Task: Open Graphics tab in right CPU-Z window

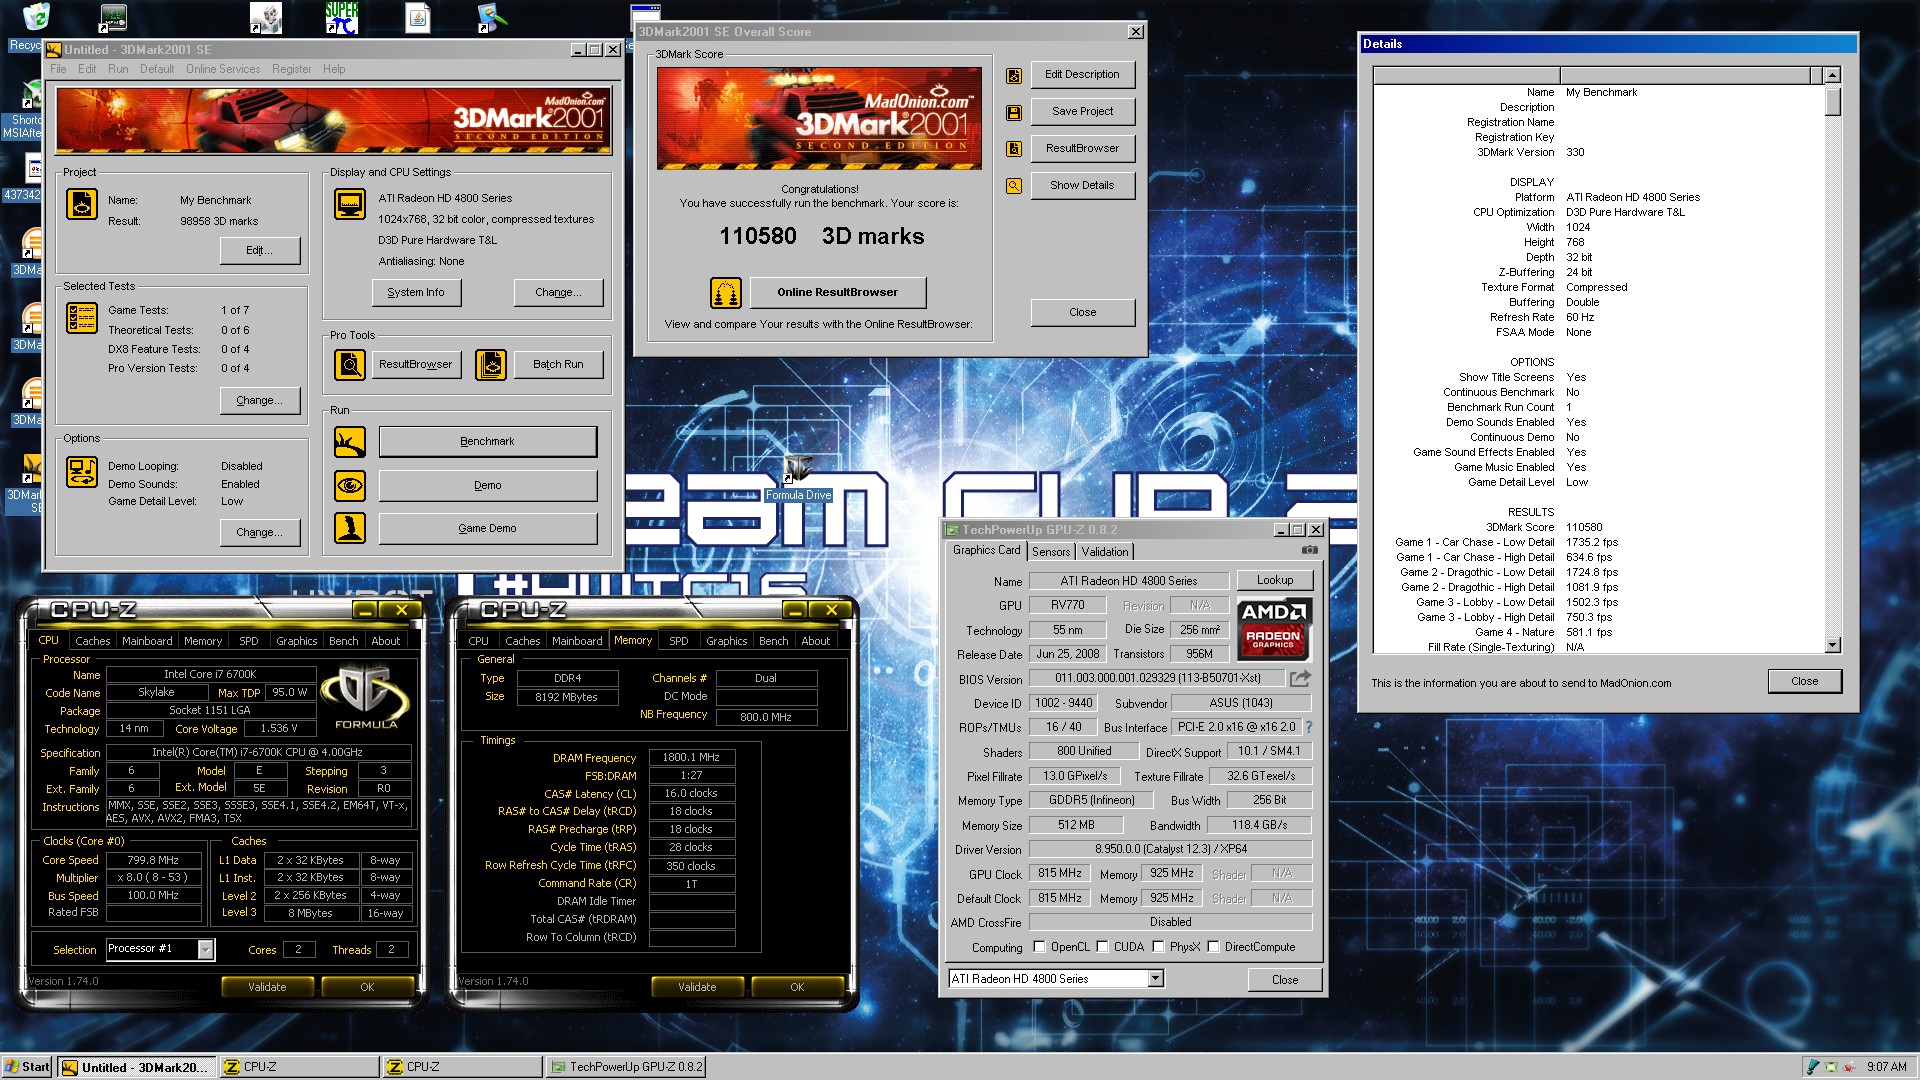Action: [727, 641]
